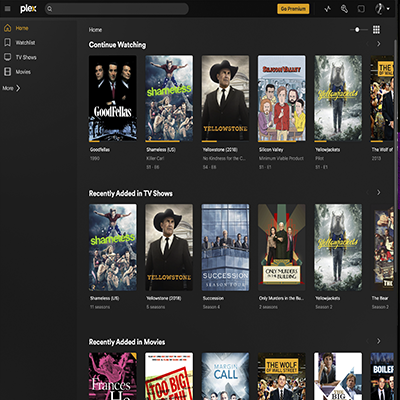Screen dimensions: 400x400
Task: Open Succession Season Four poster
Action: 225,247
